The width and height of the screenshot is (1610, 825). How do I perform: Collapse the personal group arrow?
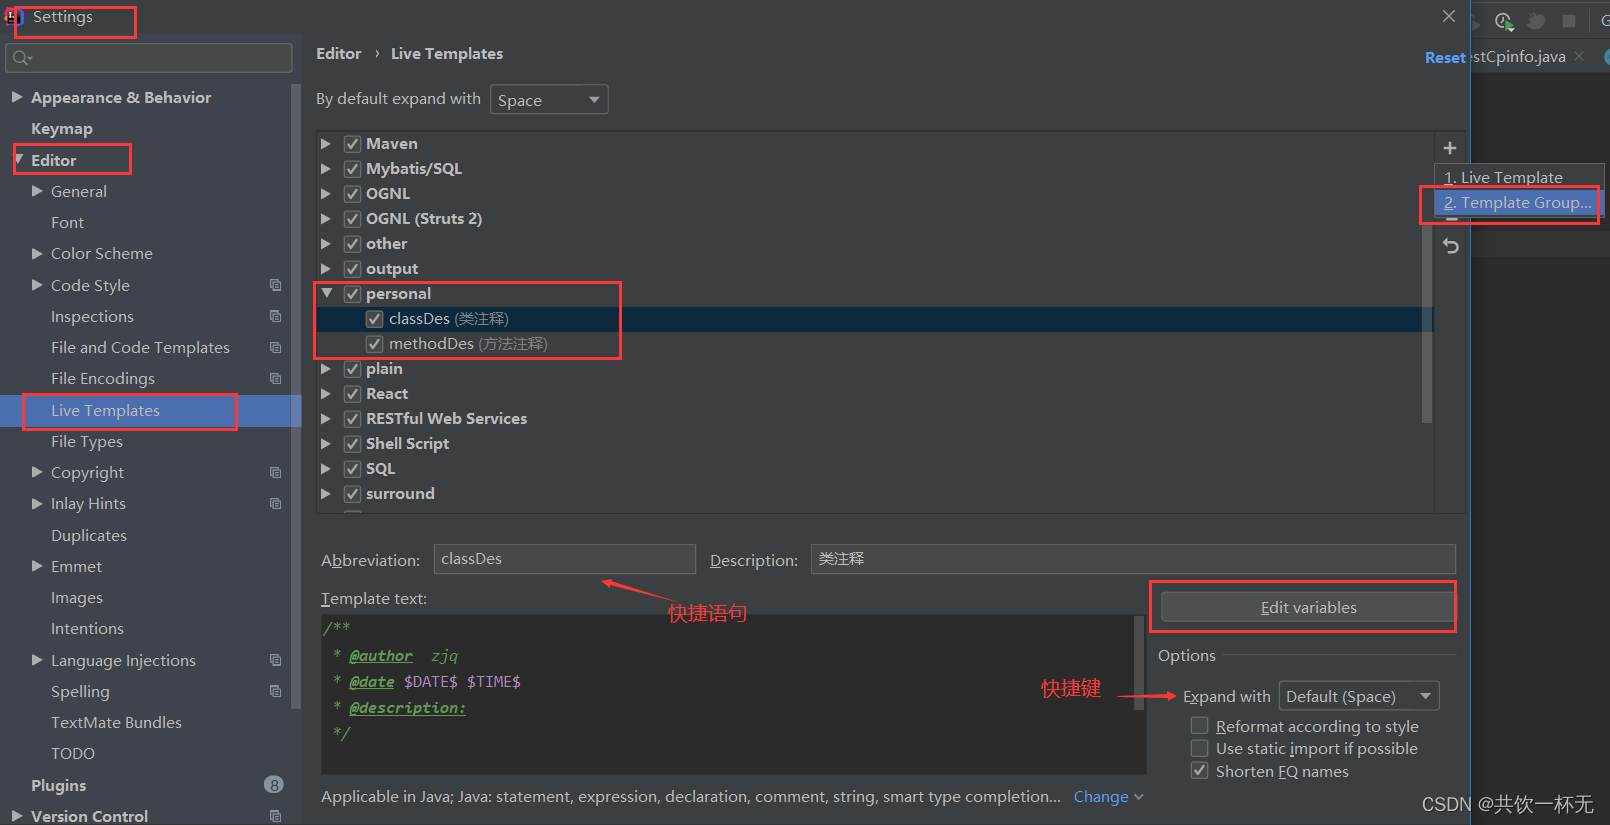326,293
